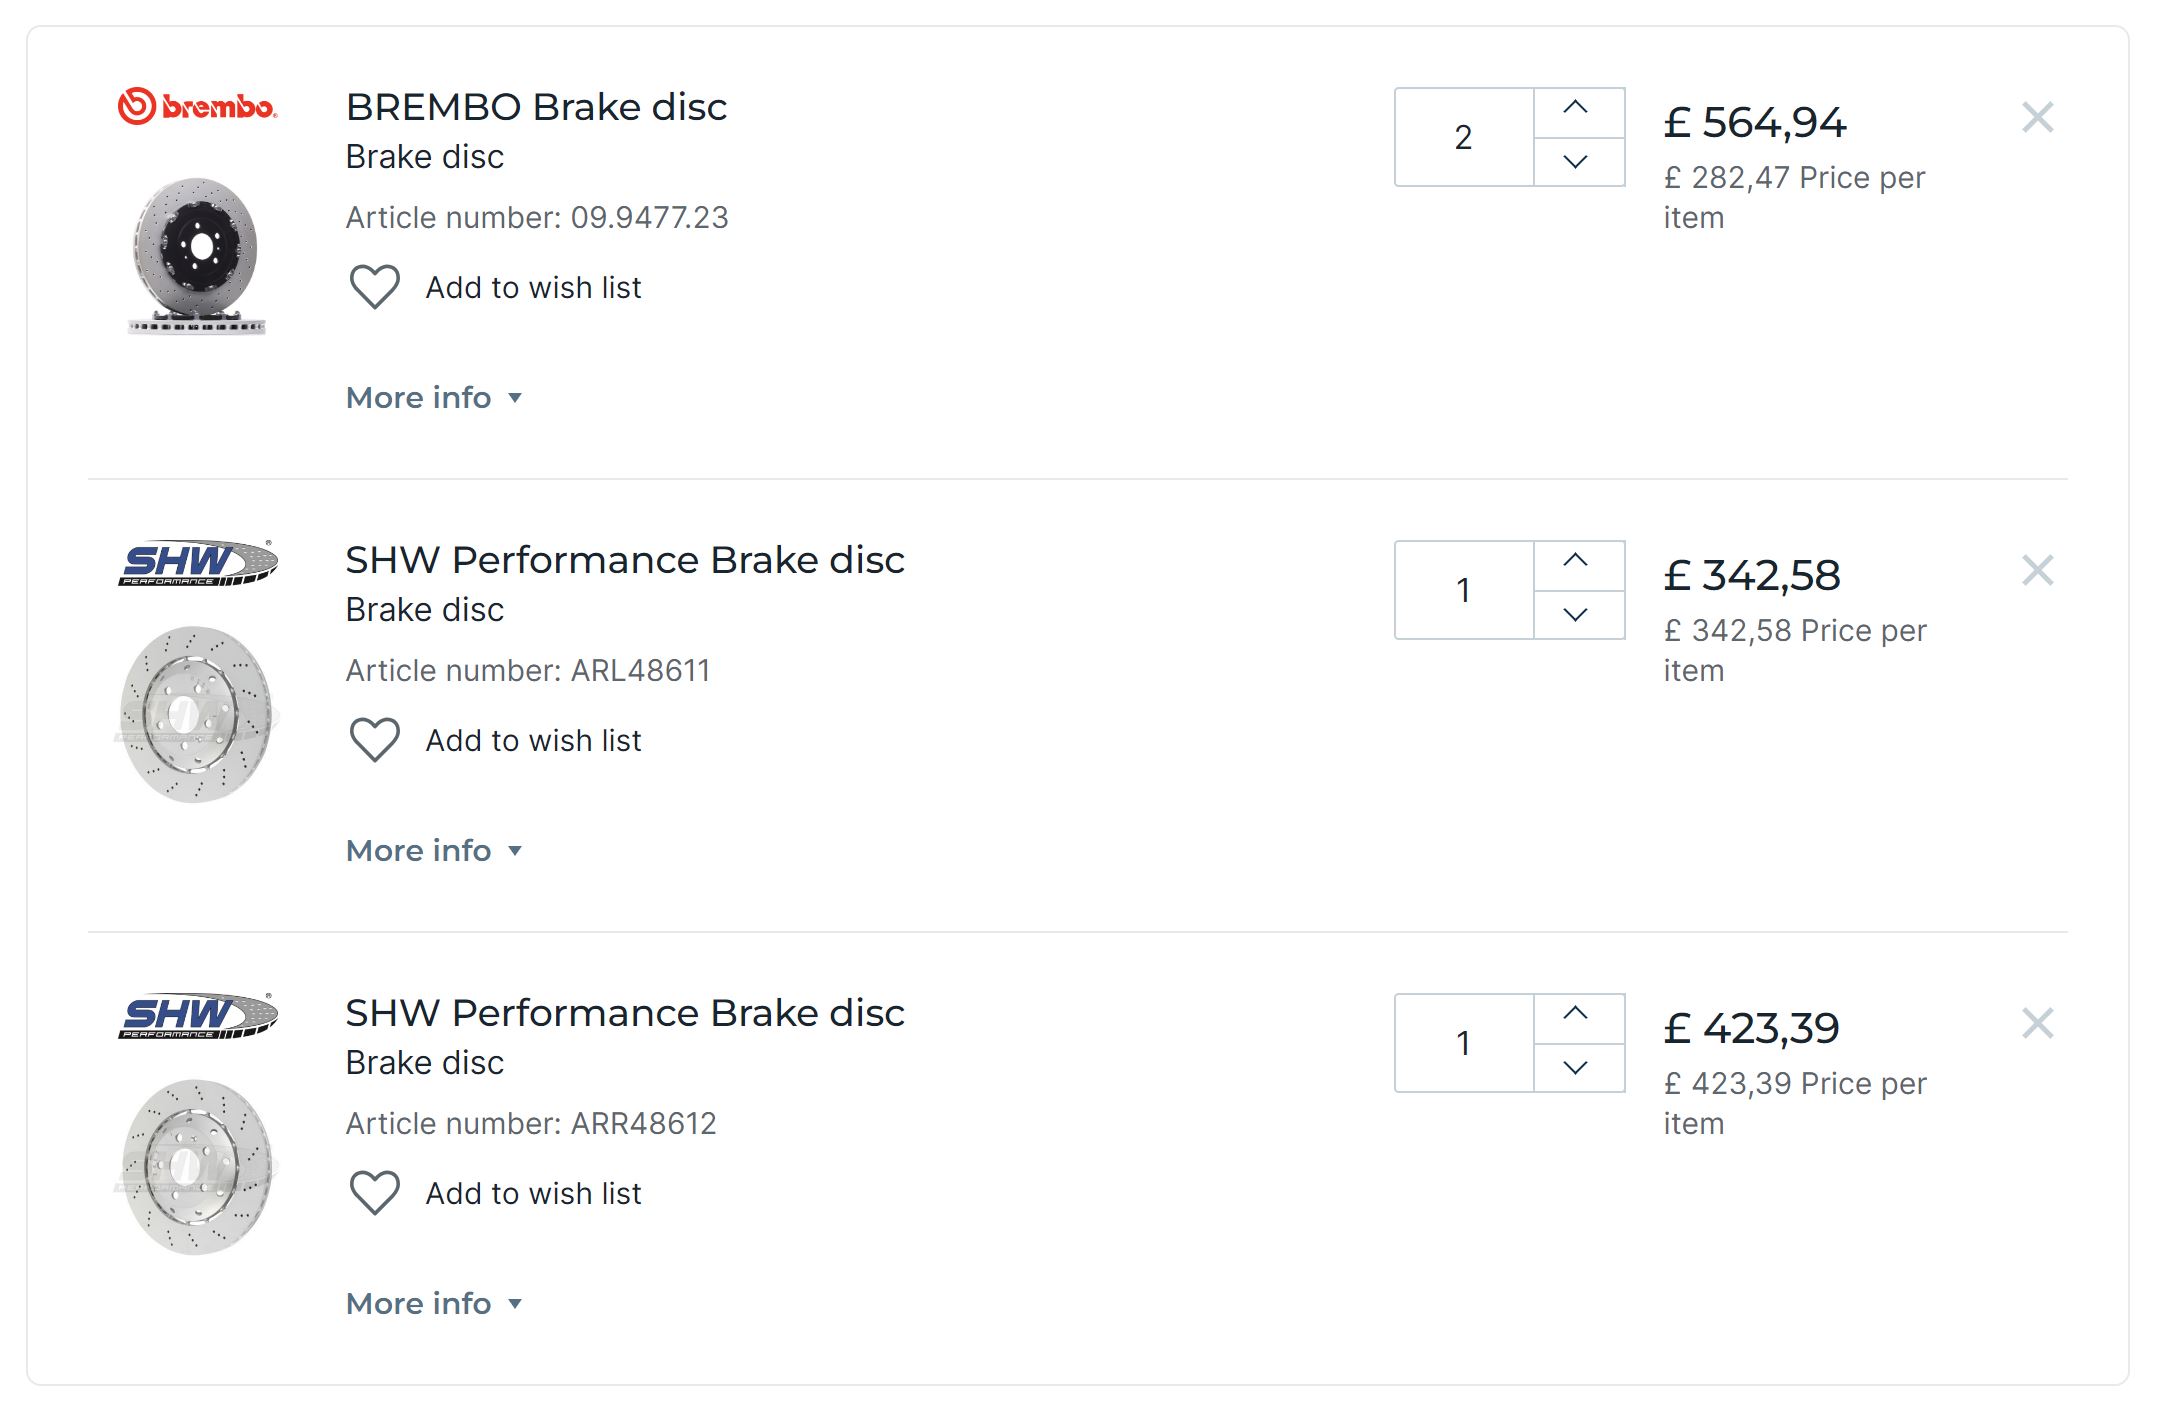Remove the £423,39 SHW brake disc item

coord(2037,1024)
